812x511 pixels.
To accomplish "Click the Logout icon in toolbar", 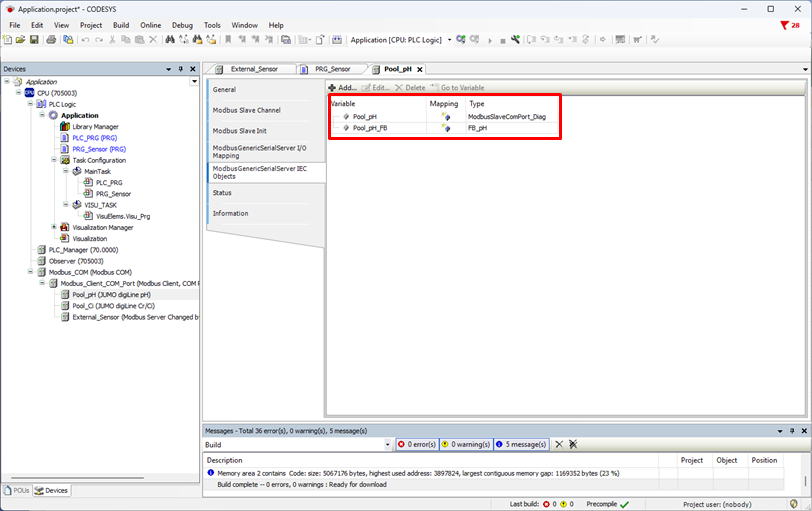I will (x=474, y=39).
